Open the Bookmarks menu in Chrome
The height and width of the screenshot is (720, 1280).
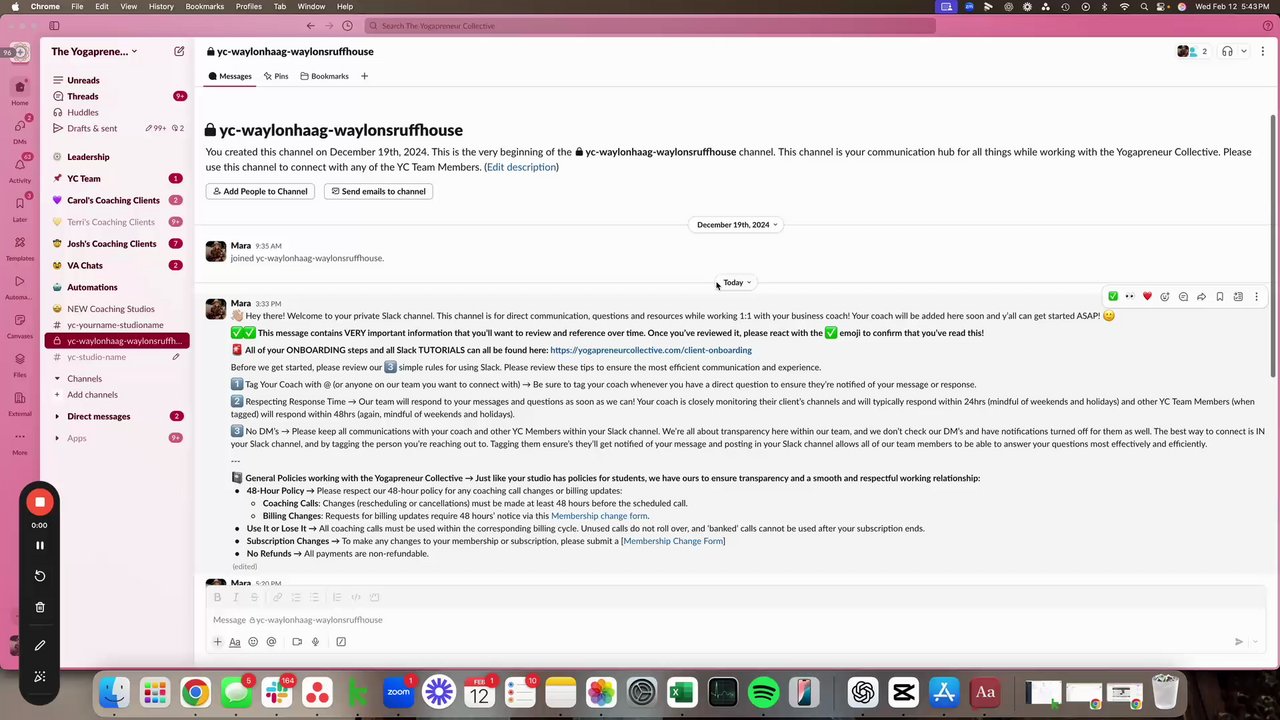click(204, 6)
